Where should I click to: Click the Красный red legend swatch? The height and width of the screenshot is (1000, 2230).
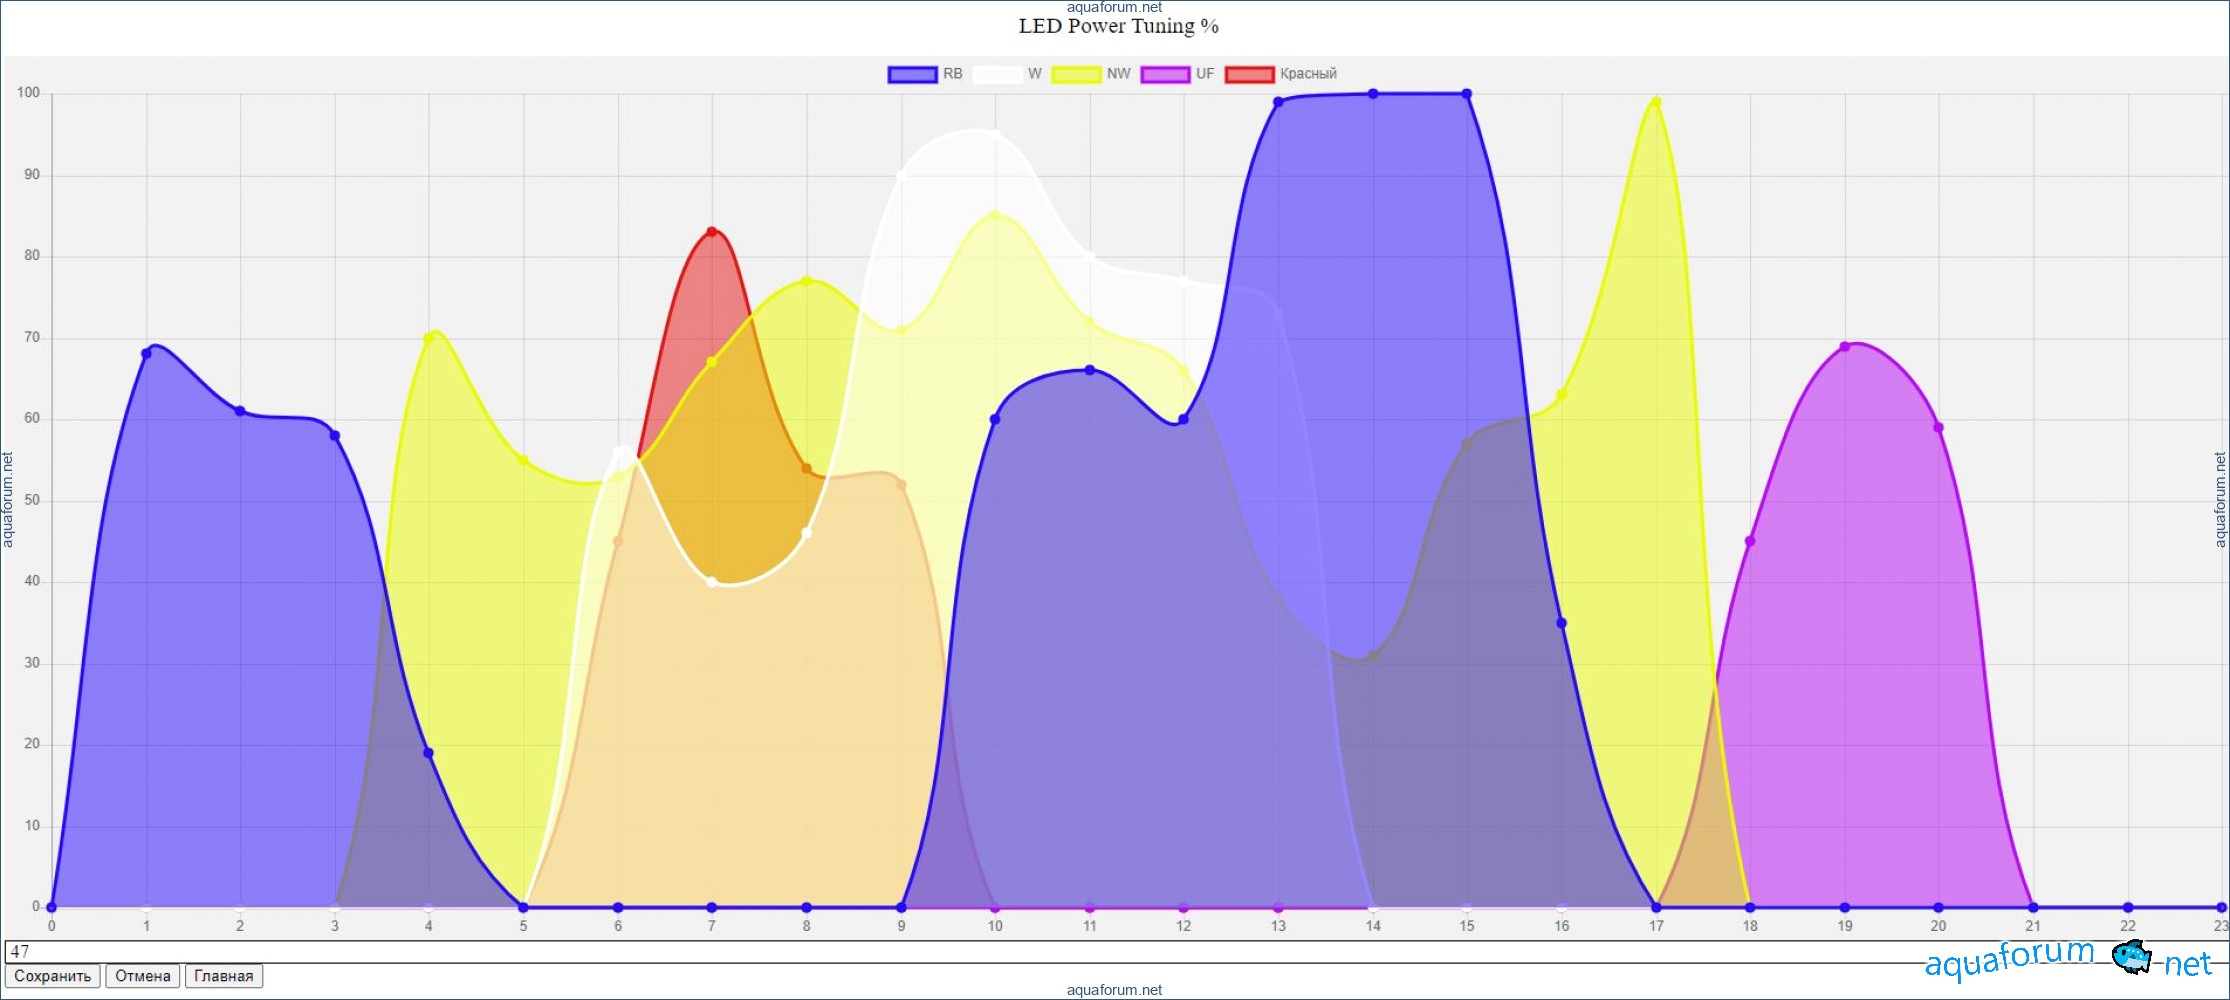click(x=1249, y=74)
